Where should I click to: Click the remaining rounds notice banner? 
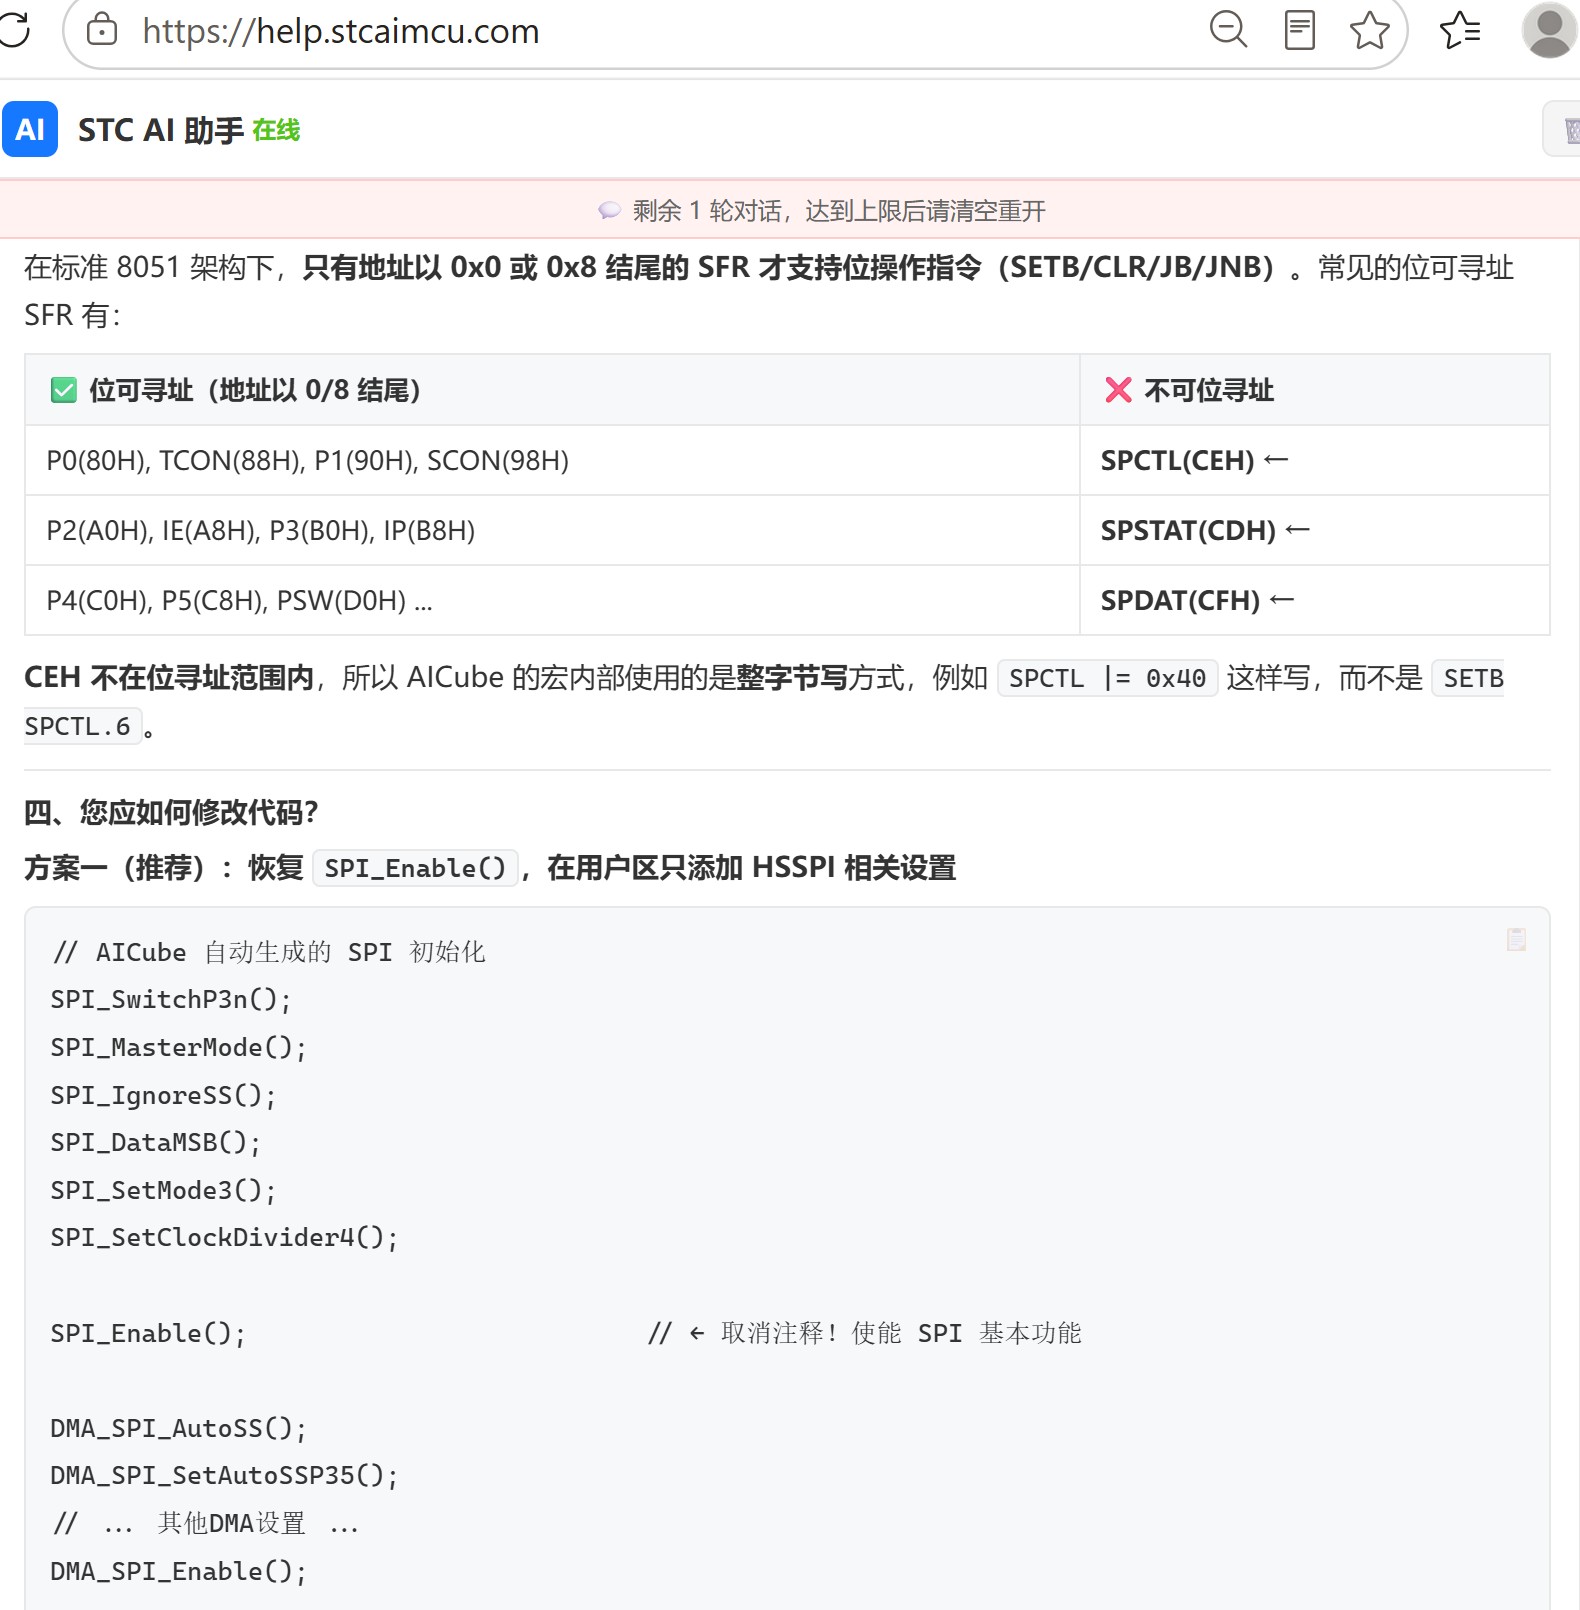click(x=790, y=210)
